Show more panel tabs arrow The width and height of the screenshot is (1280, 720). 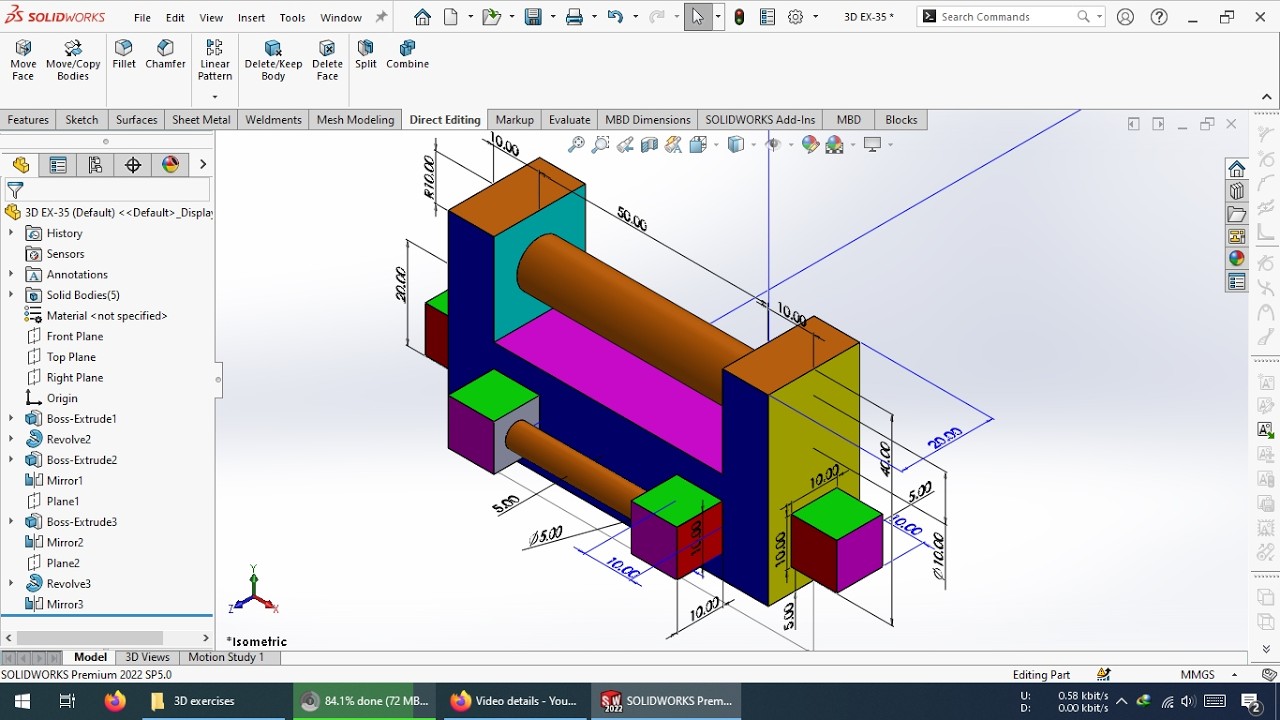click(203, 165)
